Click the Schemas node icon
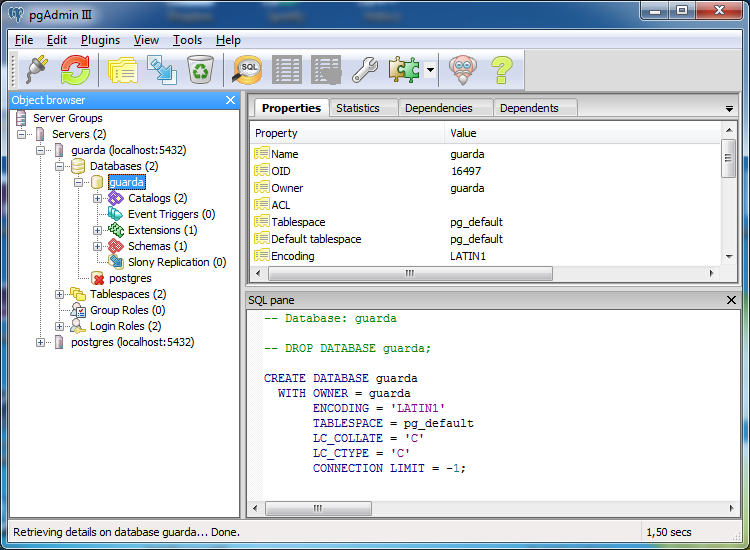 point(115,246)
